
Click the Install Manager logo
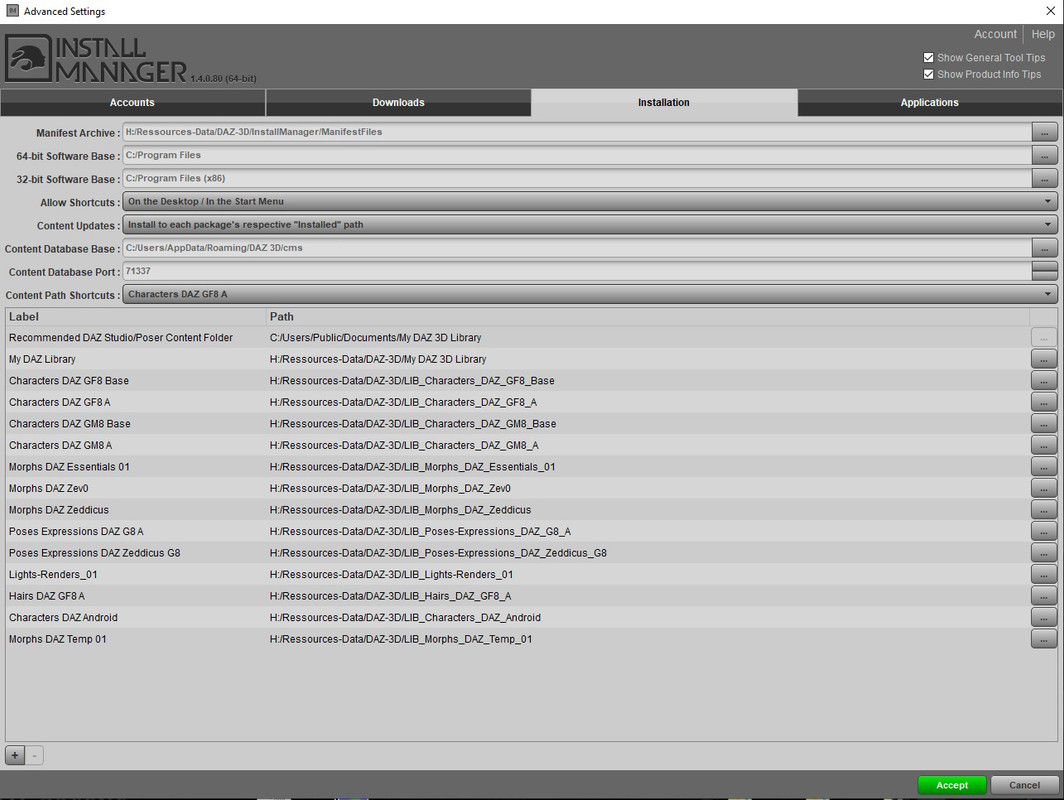click(x=96, y=59)
